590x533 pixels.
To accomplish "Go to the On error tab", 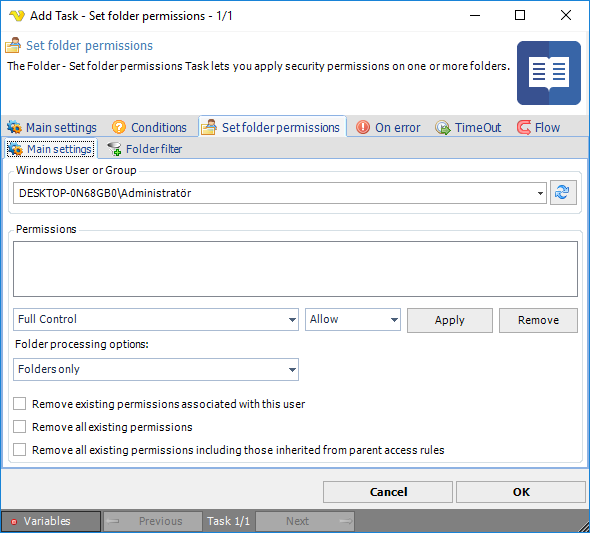I will point(388,127).
